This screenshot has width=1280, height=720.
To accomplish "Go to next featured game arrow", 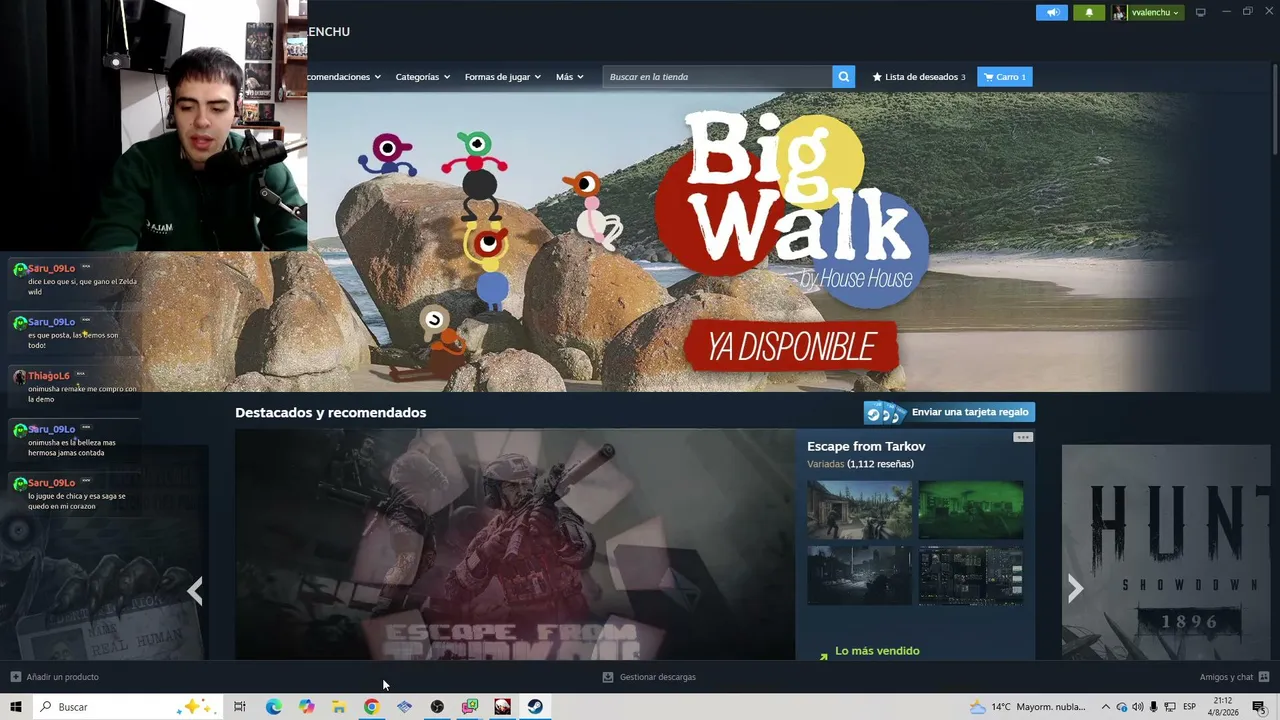I will (1075, 589).
